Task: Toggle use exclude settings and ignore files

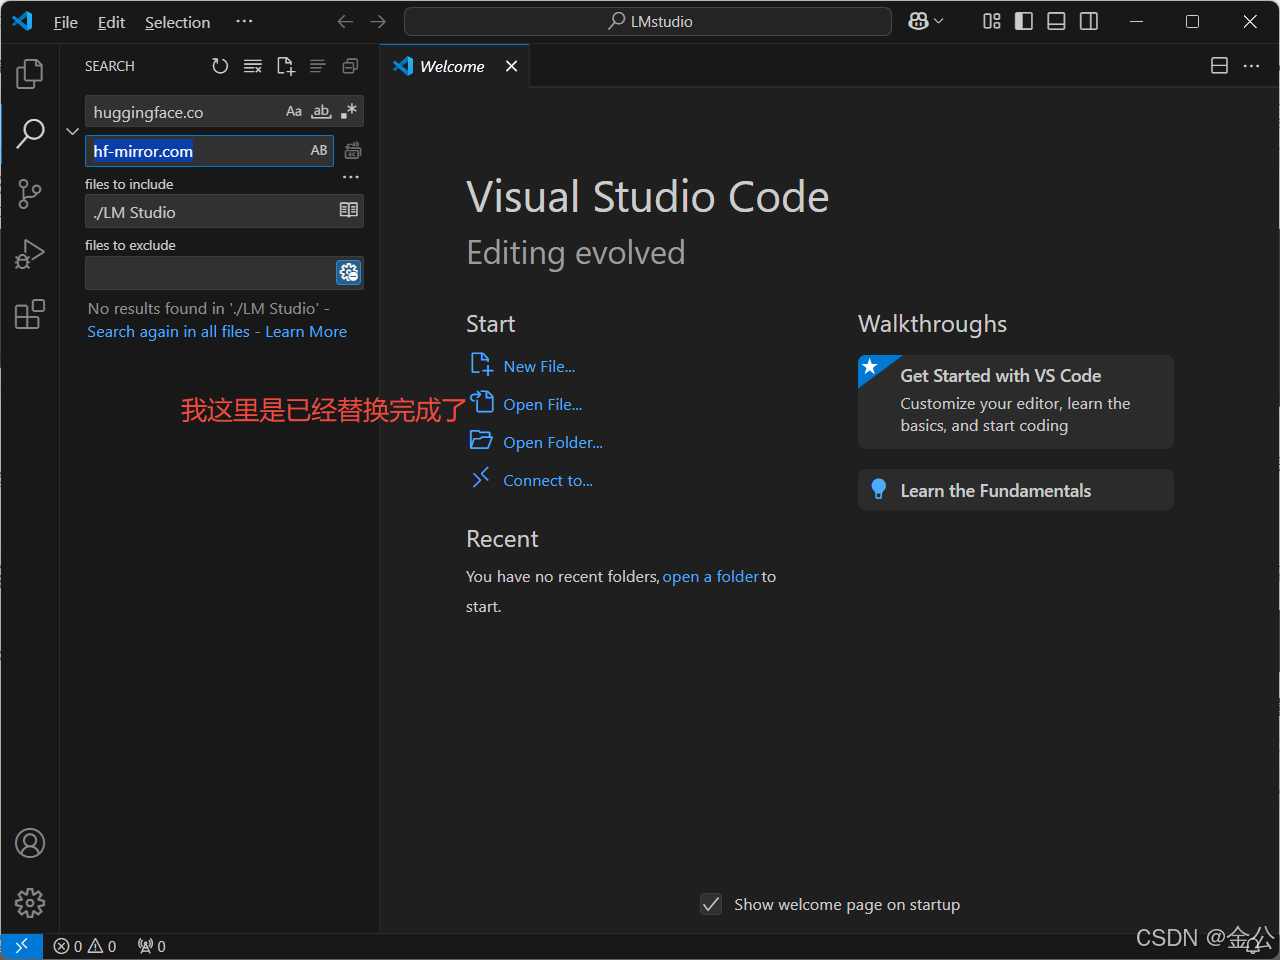Action: pos(349,272)
